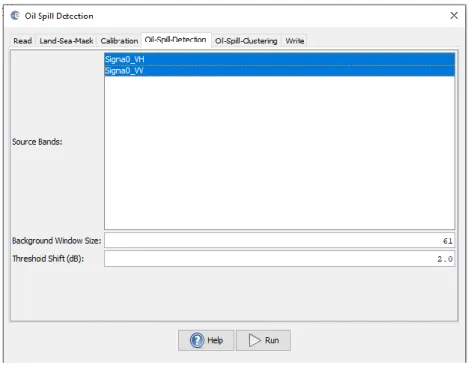The image size is (468, 365).
Task: Go to the Oil-Spill-Clustering tab
Action: [x=246, y=41]
